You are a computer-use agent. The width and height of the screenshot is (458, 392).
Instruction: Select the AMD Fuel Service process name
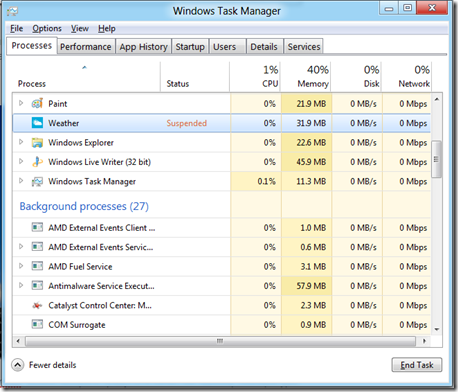(80, 267)
